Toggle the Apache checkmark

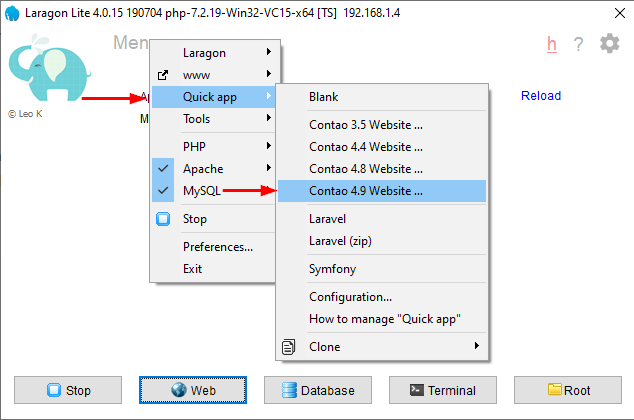163,169
